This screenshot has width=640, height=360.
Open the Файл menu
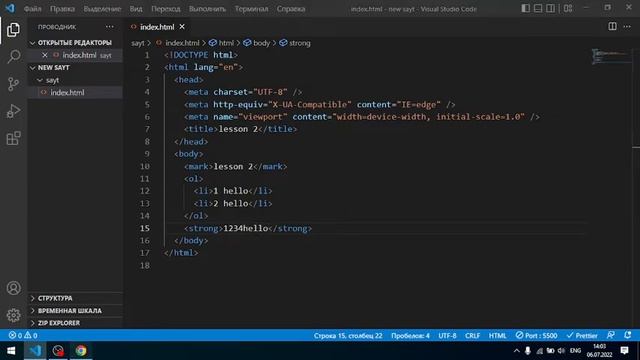tap(32, 9)
